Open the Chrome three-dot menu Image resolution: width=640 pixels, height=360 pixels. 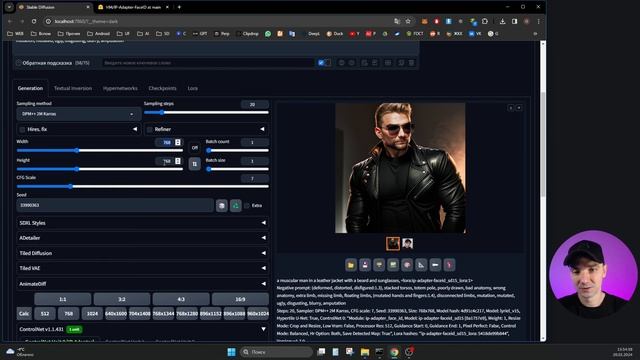tap(538, 21)
